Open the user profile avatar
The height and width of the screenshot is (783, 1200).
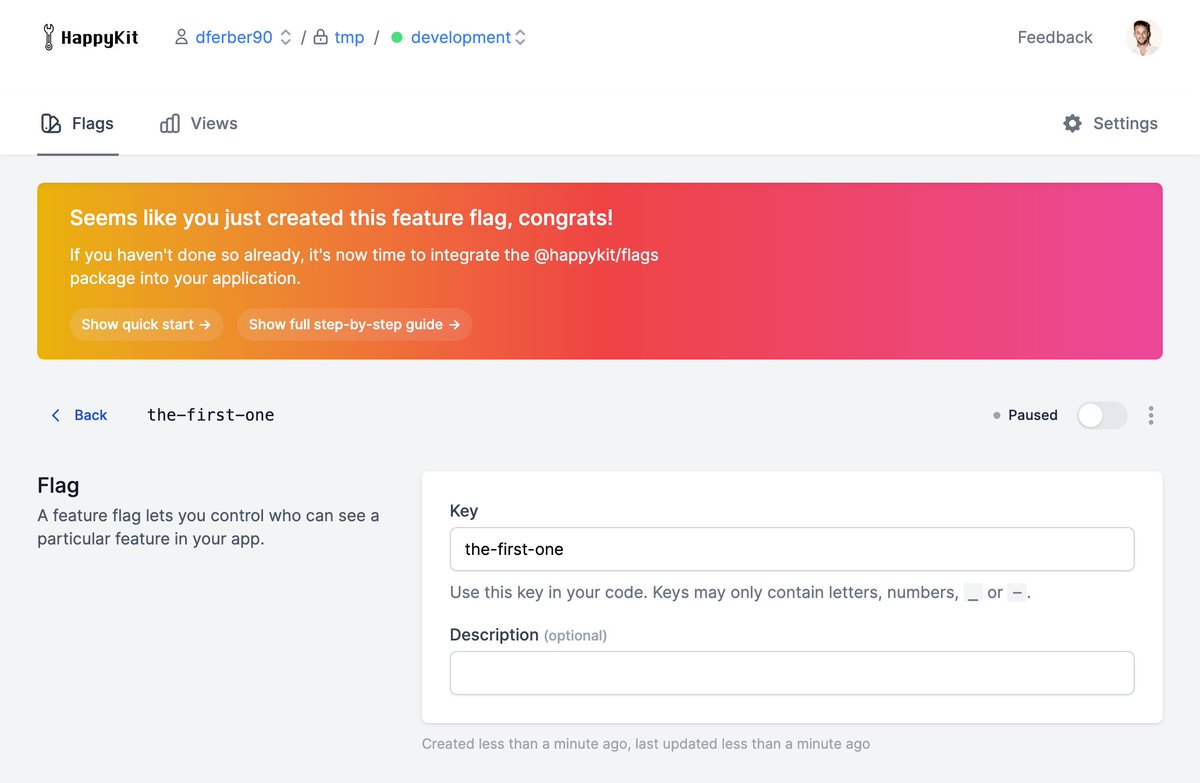point(1144,38)
